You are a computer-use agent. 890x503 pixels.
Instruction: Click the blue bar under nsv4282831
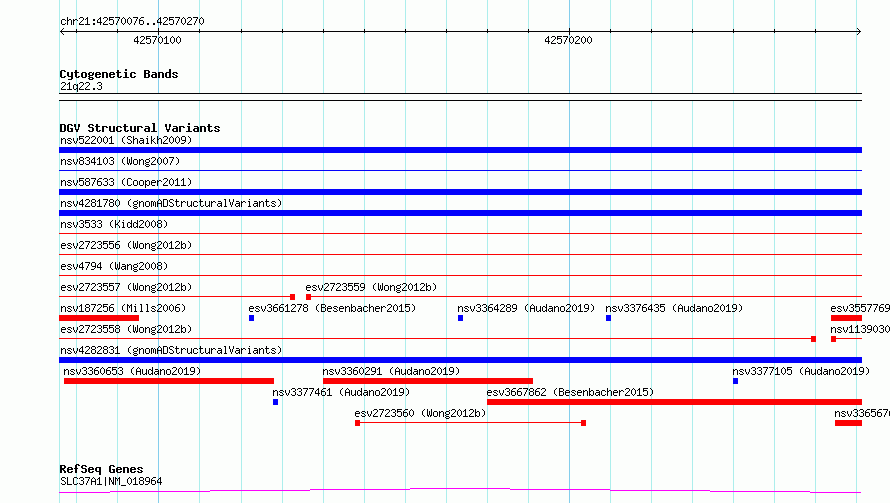tap(460, 360)
